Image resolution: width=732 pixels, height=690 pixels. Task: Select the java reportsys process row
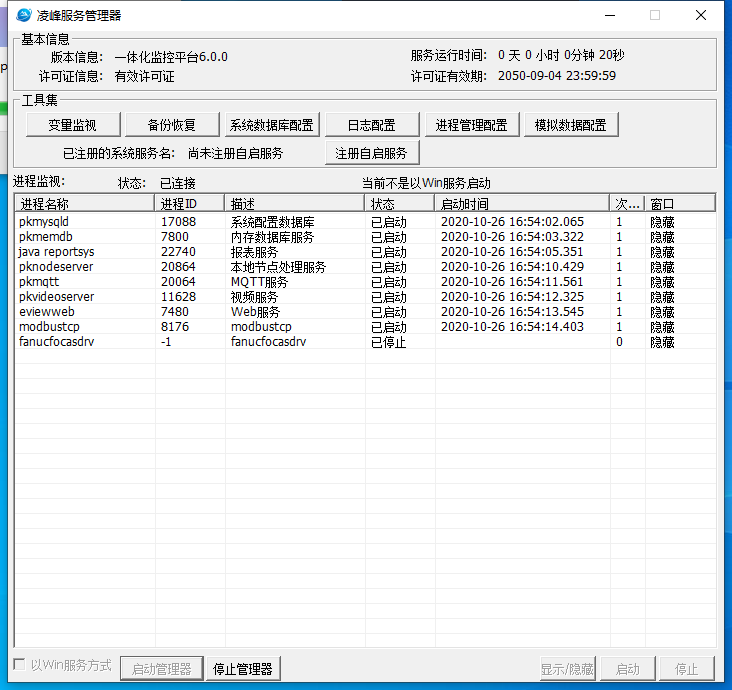(366, 252)
